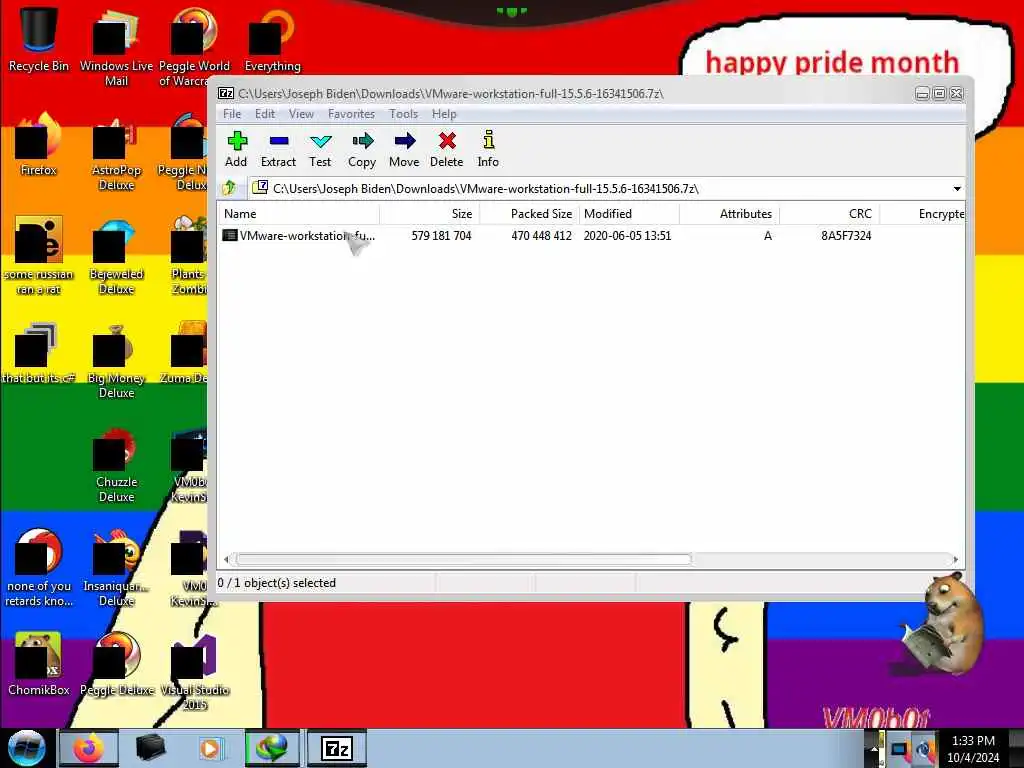Screen dimensions: 1024x768
Task: Select the Firefox desktop icon
Action: coord(39,144)
